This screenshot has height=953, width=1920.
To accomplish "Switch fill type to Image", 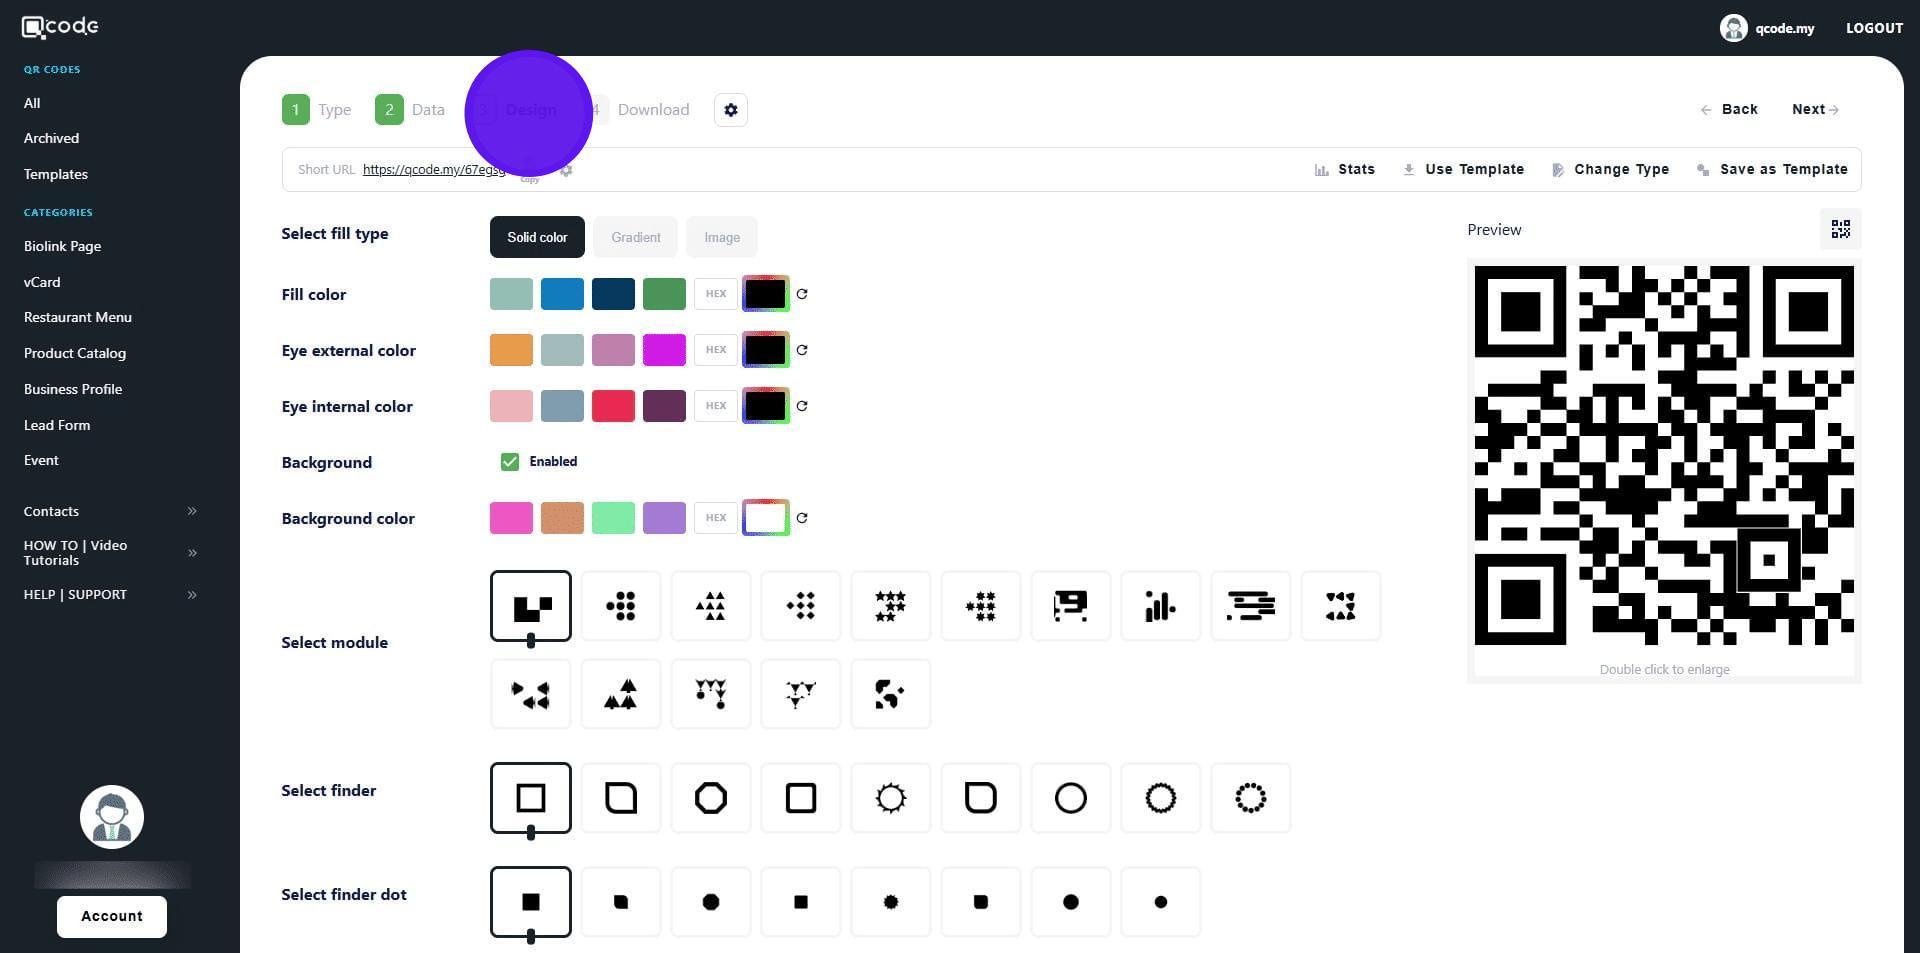I will (x=722, y=237).
